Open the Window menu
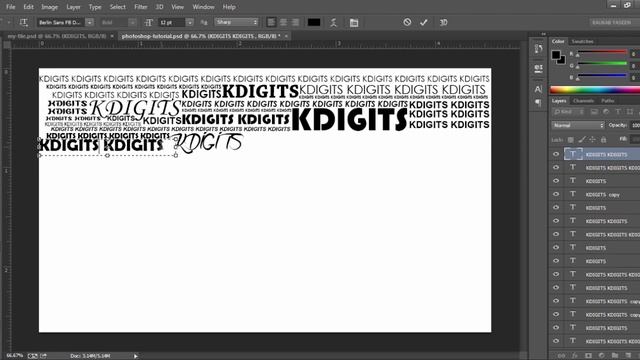Screen dimensions: 640x360 click(203, 7)
